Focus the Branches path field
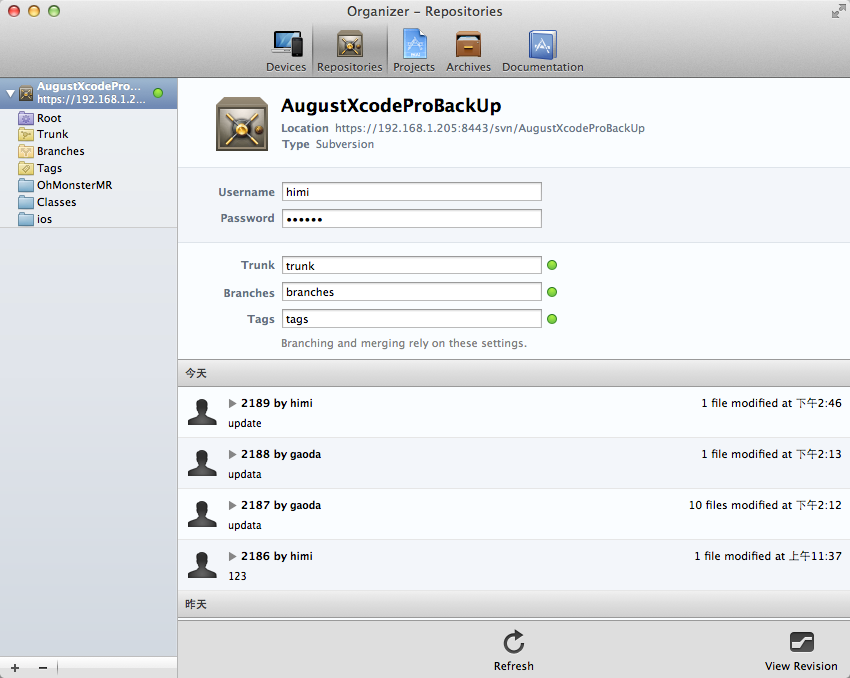850x678 pixels. (411, 292)
